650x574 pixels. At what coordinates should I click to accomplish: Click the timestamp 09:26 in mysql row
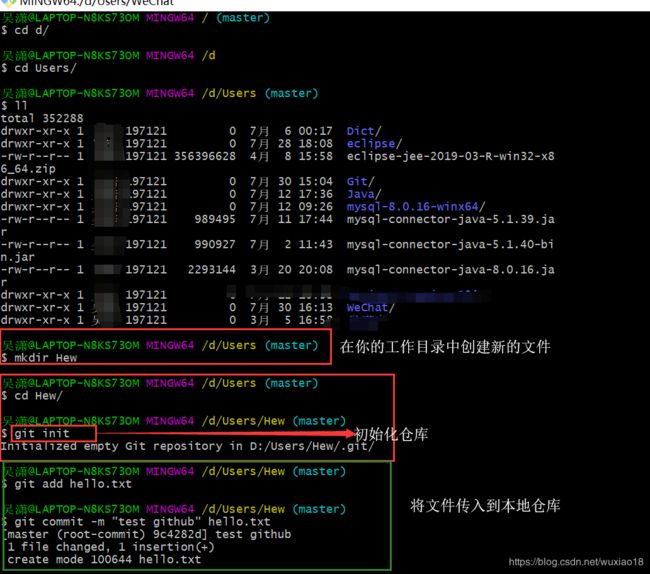(315, 206)
